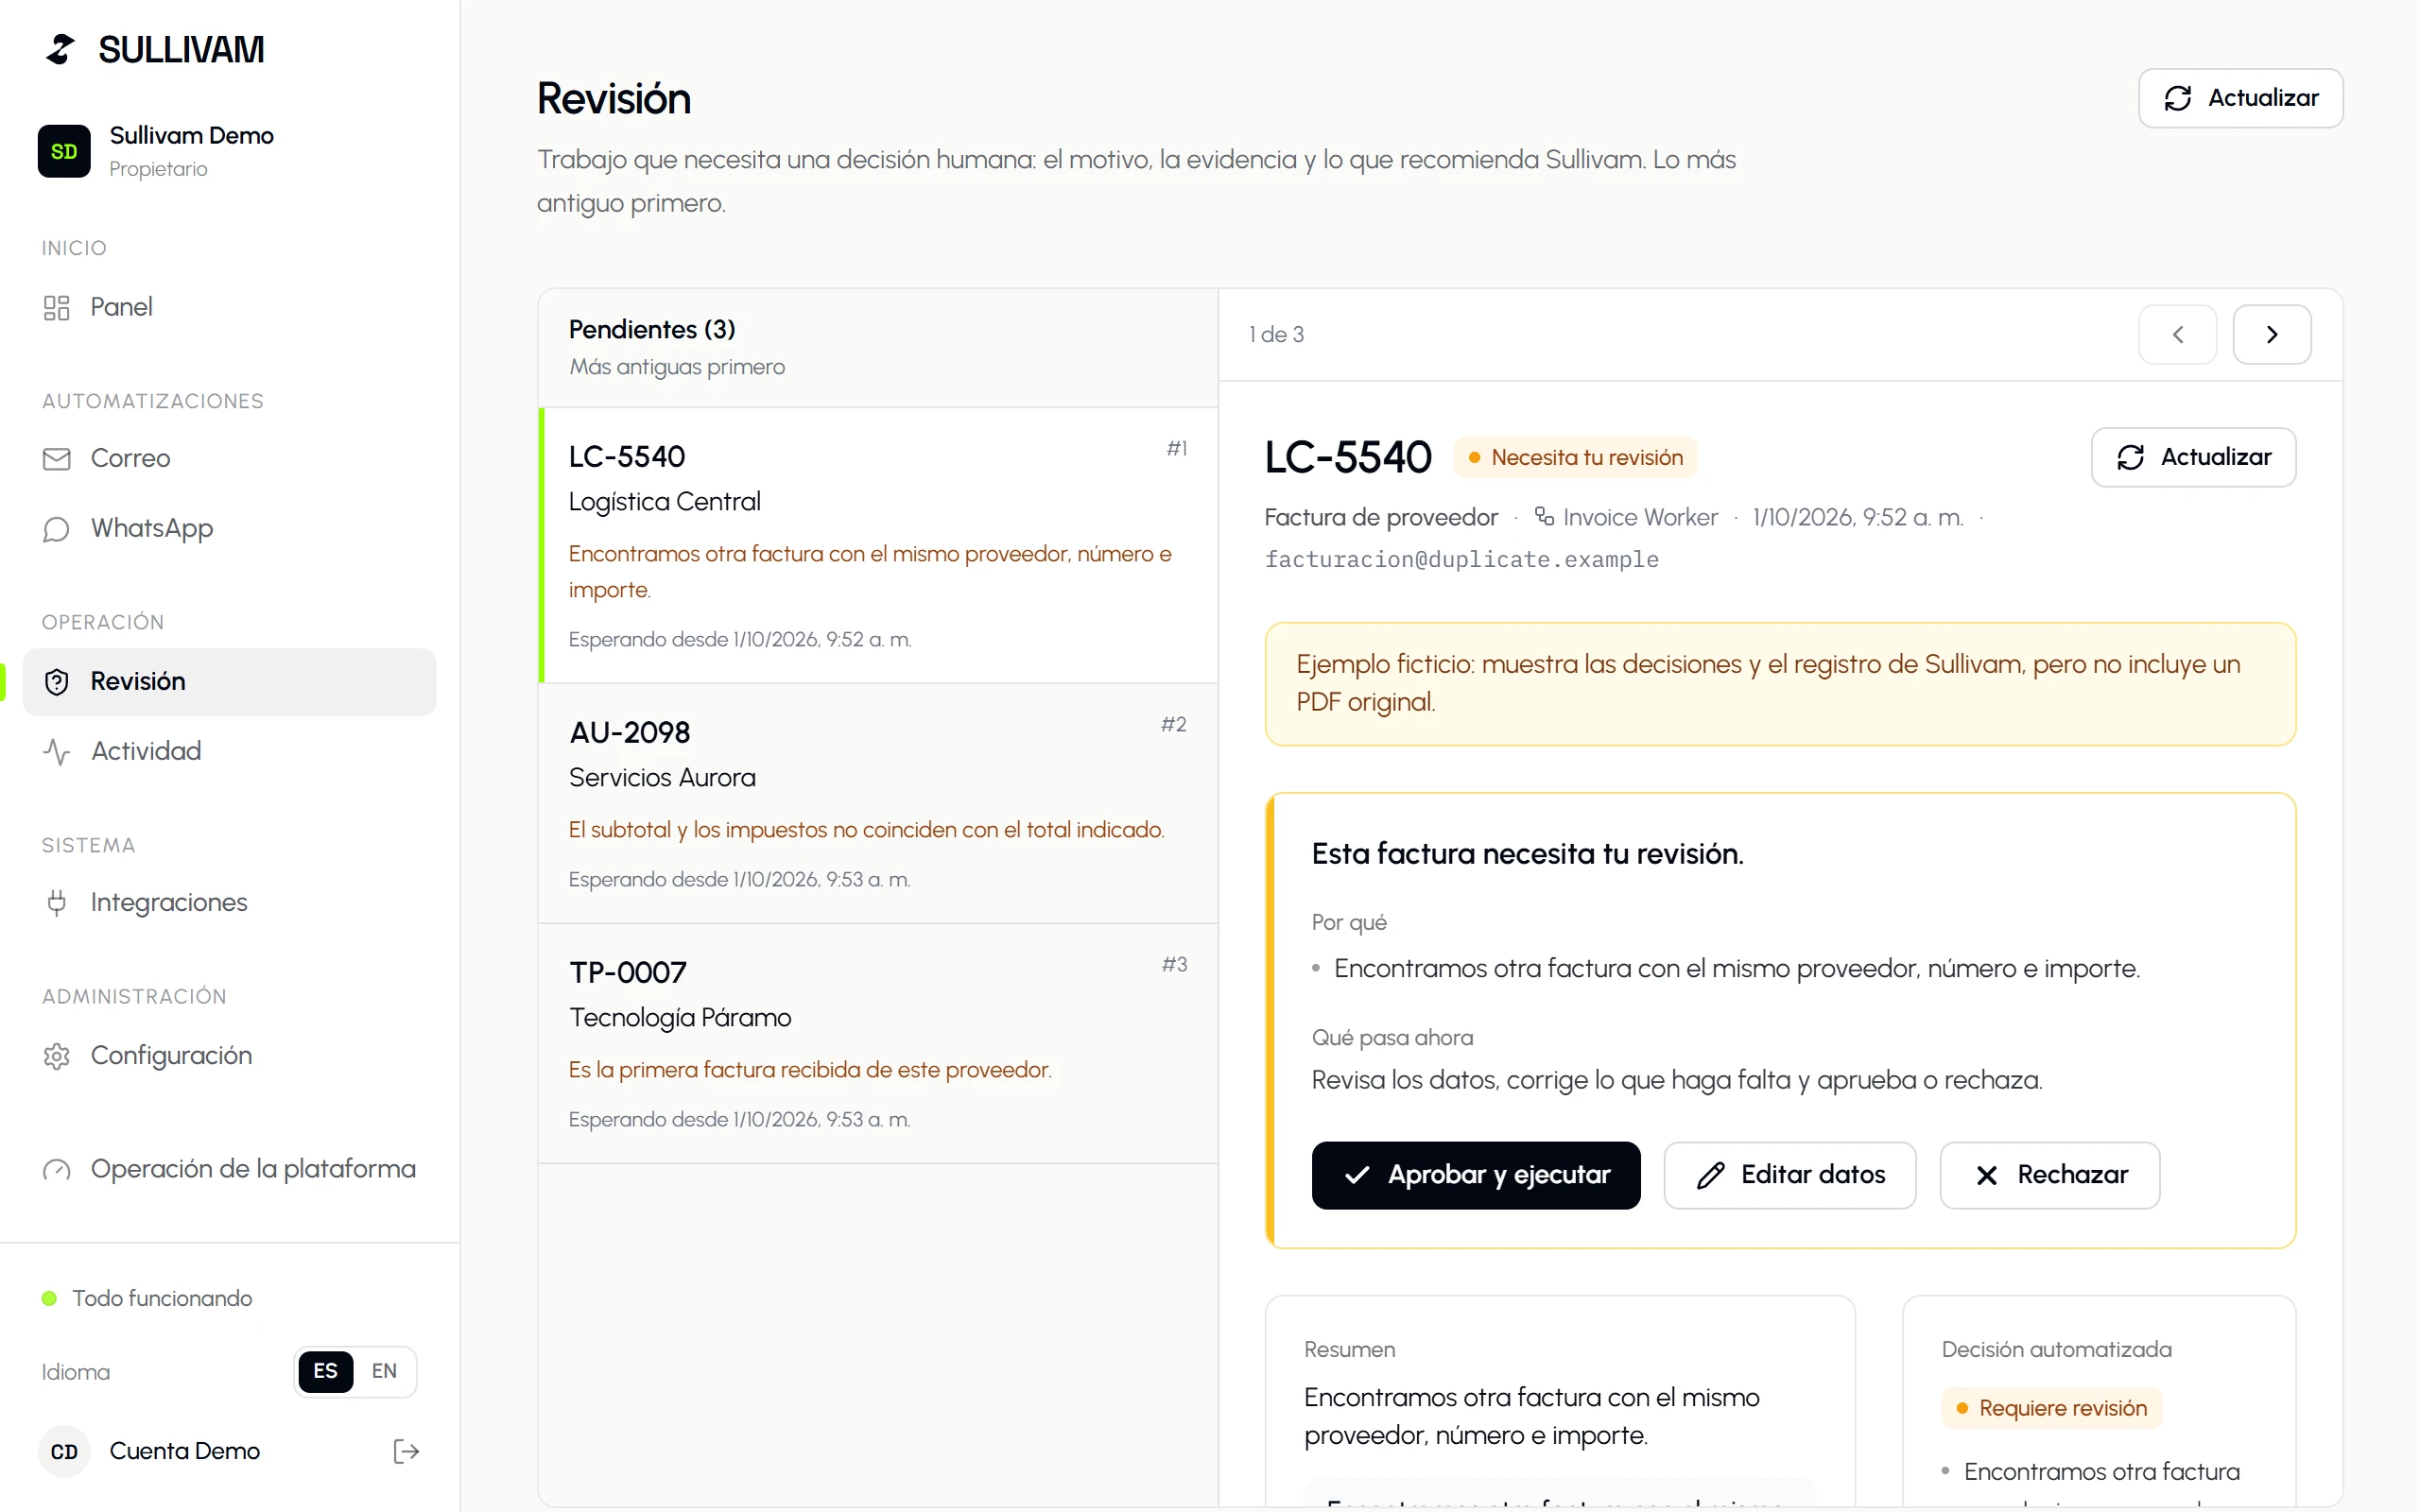Click the Necesita tu revisión badge
The image size is (2420, 1512).
pyautogui.click(x=1576, y=457)
